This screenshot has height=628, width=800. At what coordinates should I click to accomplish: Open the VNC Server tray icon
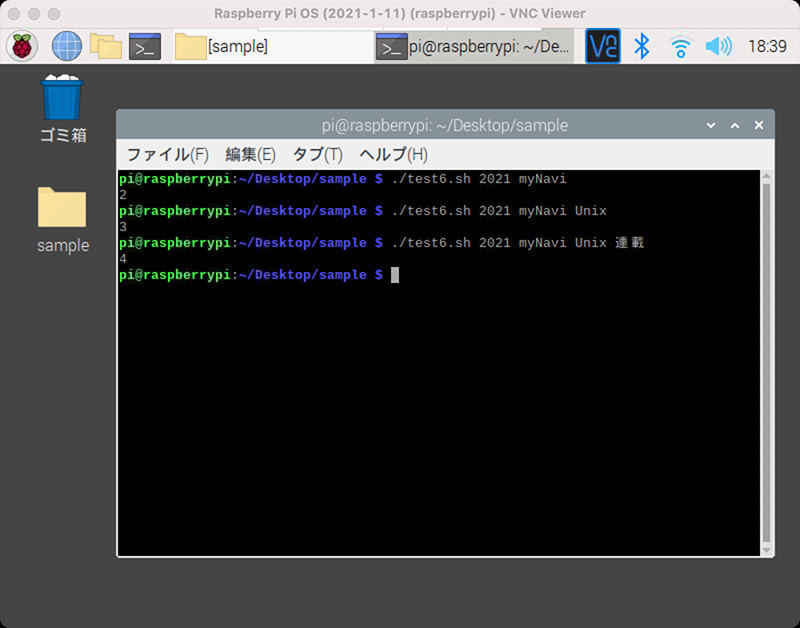coord(603,46)
